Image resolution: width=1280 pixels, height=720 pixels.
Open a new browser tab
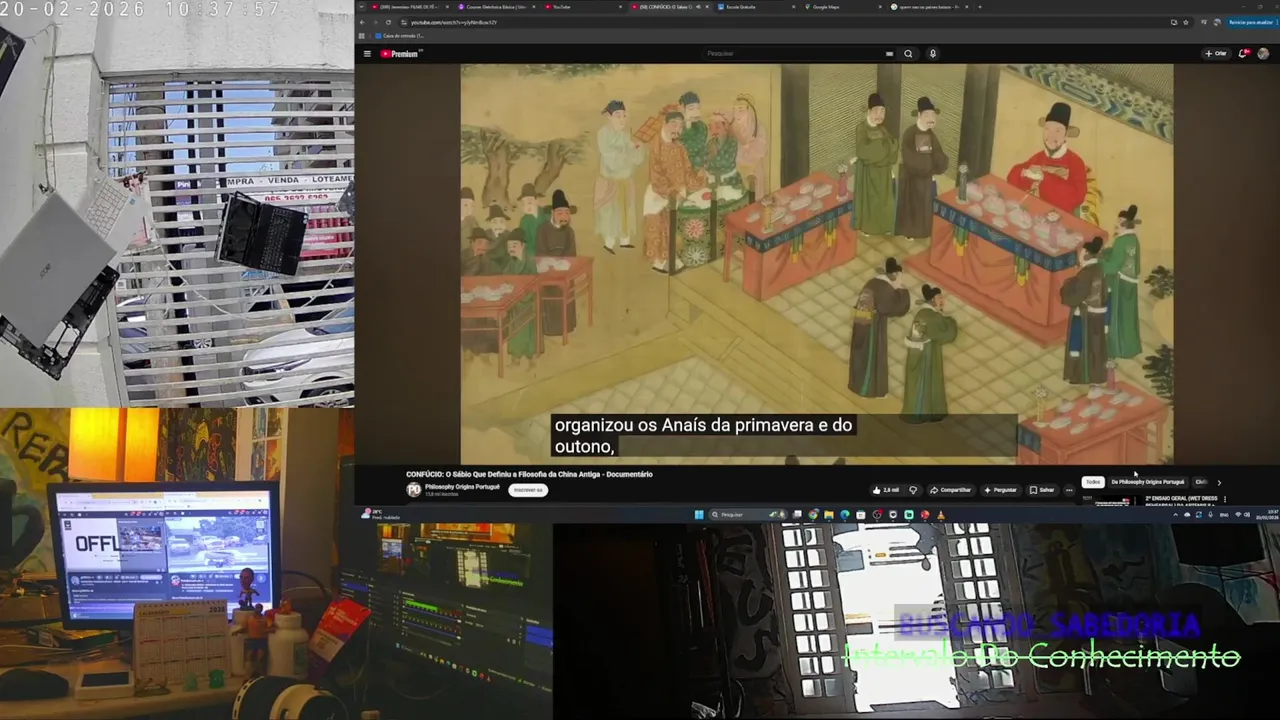pyautogui.click(x=979, y=7)
